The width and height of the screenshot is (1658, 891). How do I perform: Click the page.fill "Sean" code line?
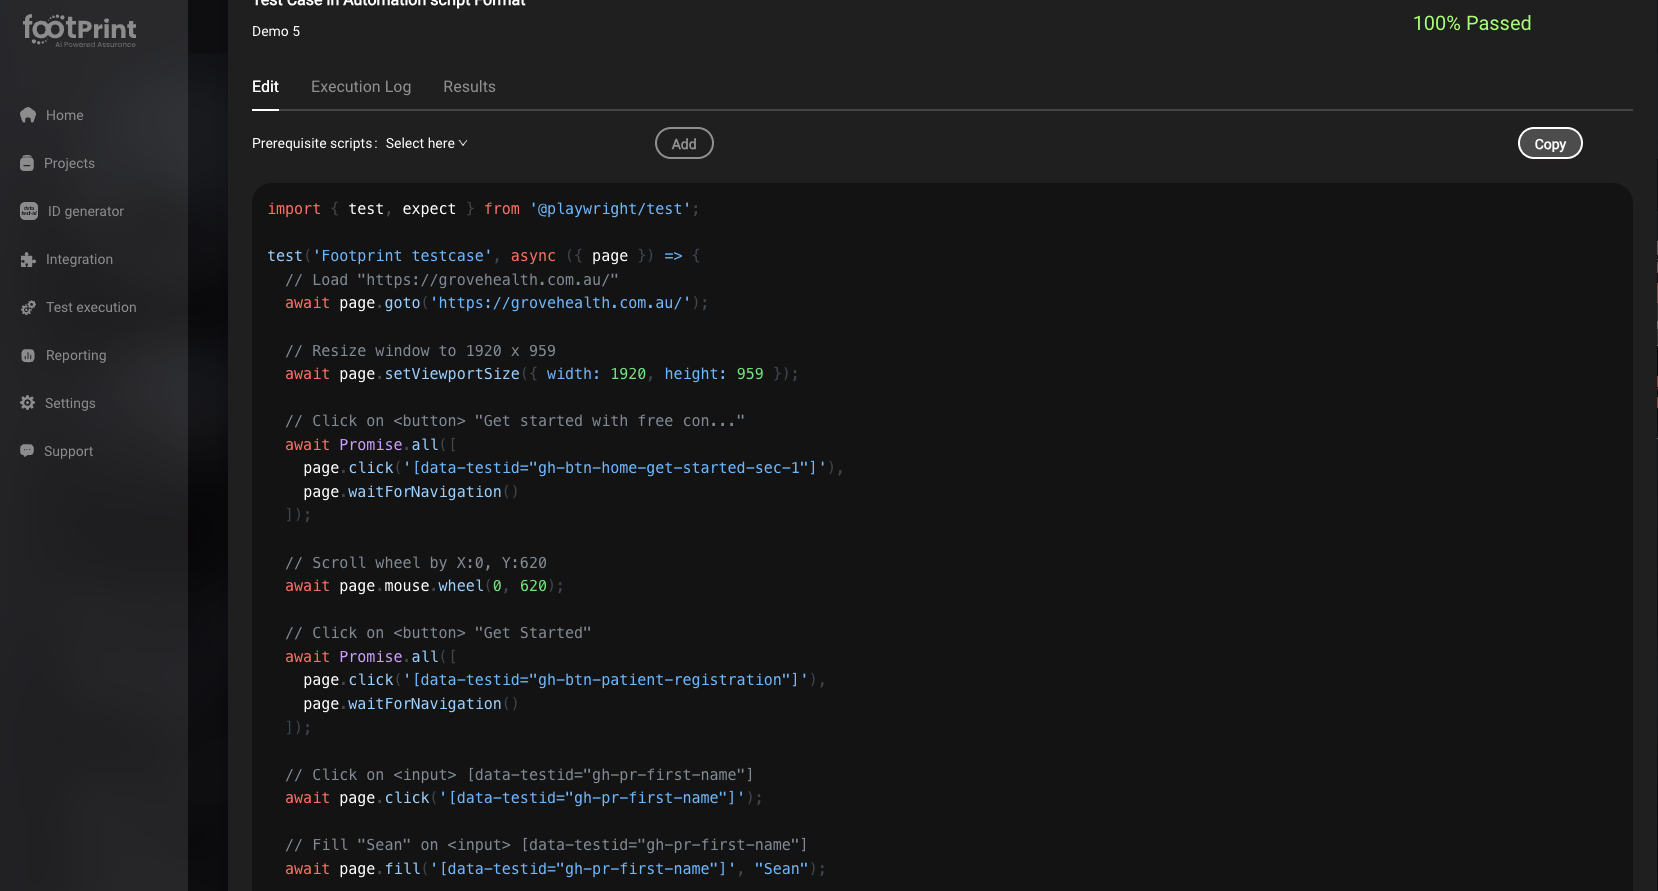pos(555,869)
